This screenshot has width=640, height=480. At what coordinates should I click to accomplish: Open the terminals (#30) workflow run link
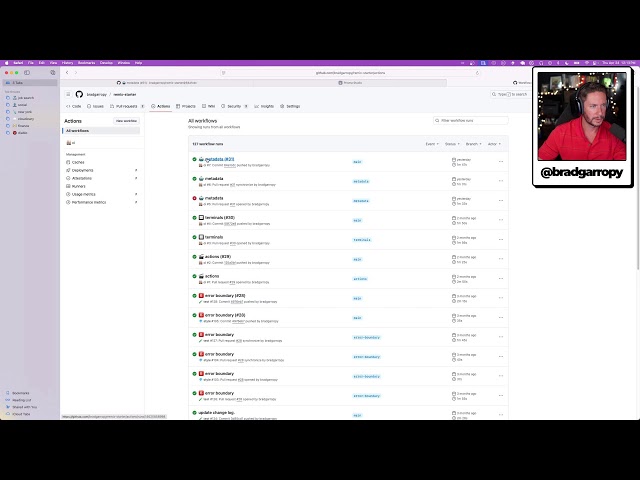220,218
